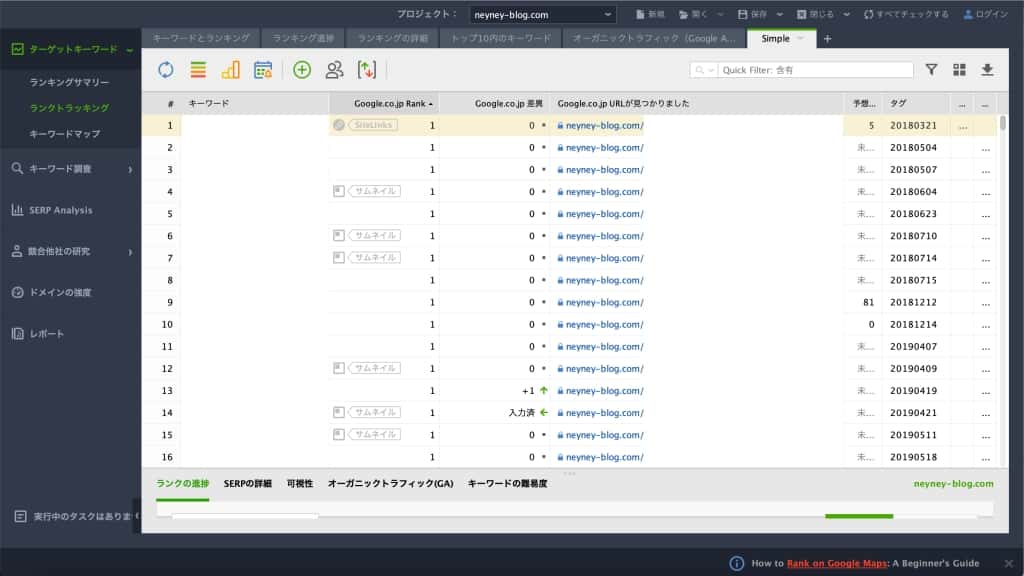Click the green add keywords plus icon
1024x576 pixels.
click(x=302, y=70)
